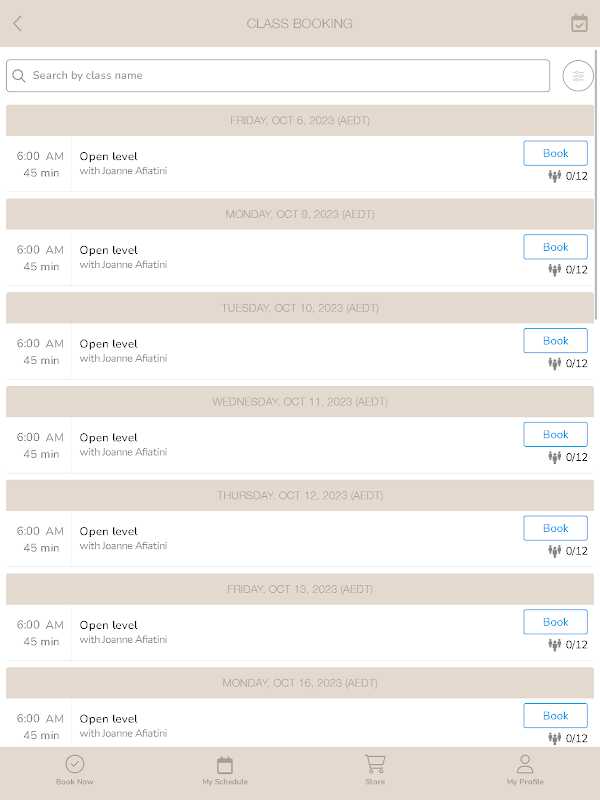
Task: Switch to My Schedule tab
Action: click(x=225, y=770)
